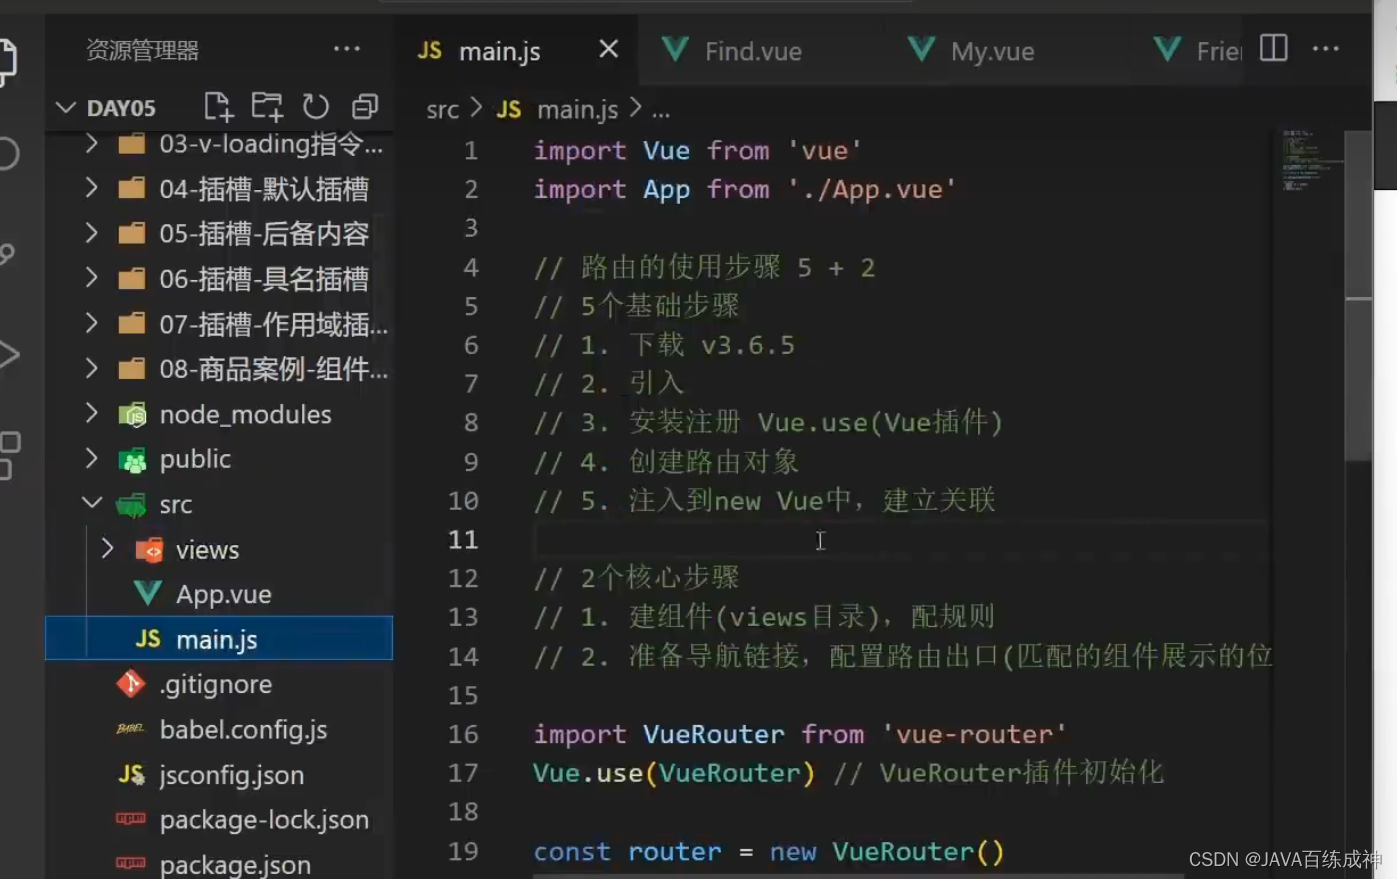Viewport: 1397px width, 879px height.
Task: Switch to the main.js editor tab
Action: [518, 50]
